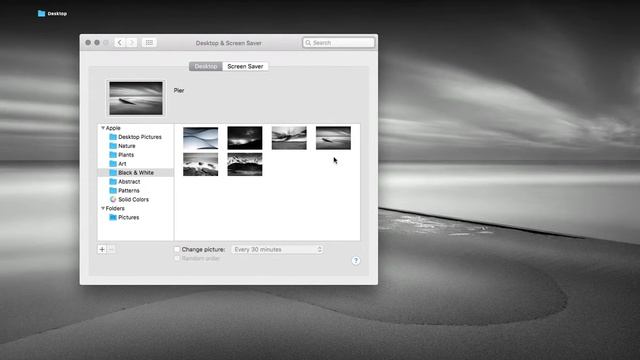Click the large Pier preview image
This screenshot has width=640, height=360.
click(x=136, y=98)
